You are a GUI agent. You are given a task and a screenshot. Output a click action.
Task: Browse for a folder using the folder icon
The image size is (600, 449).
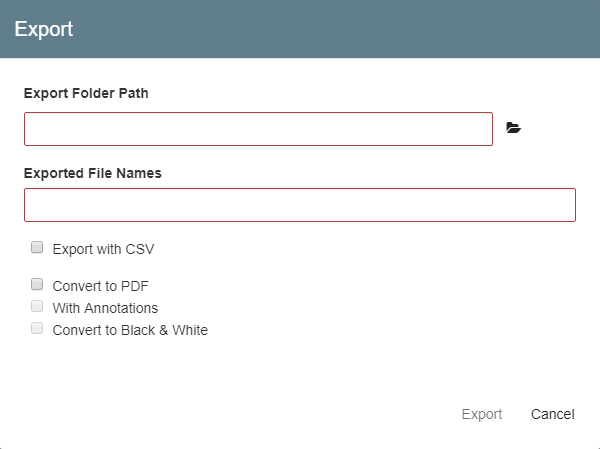pos(514,128)
